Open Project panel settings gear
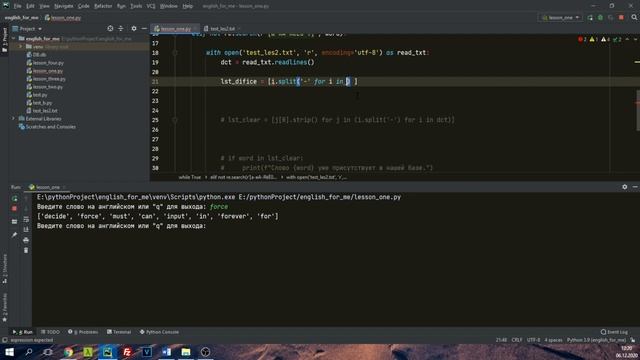Viewport: 640px width, 360px height. [x=134, y=29]
